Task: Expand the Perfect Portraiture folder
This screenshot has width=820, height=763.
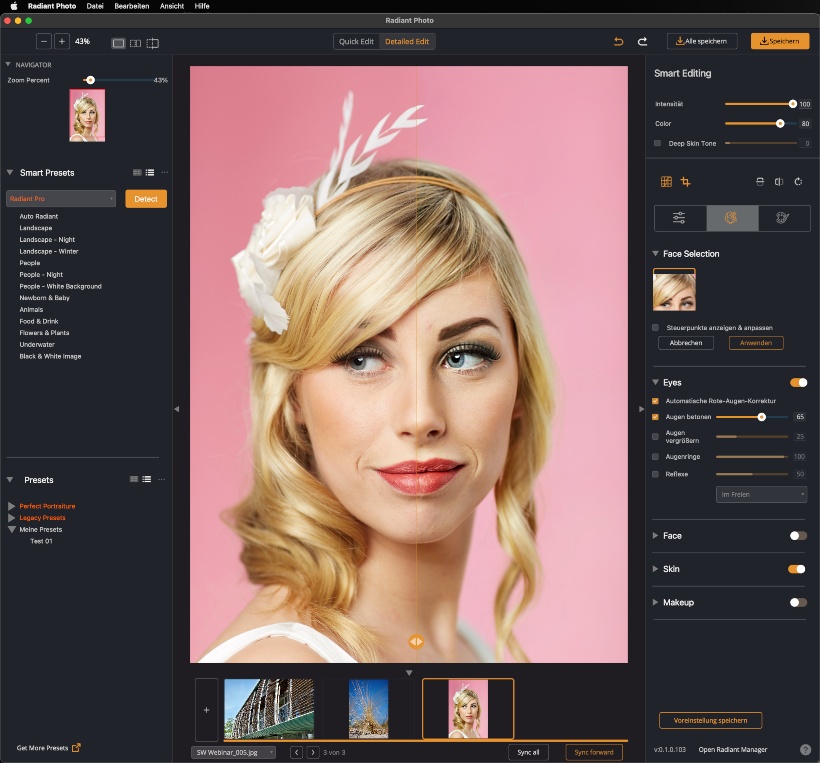Action: click(11, 506)
